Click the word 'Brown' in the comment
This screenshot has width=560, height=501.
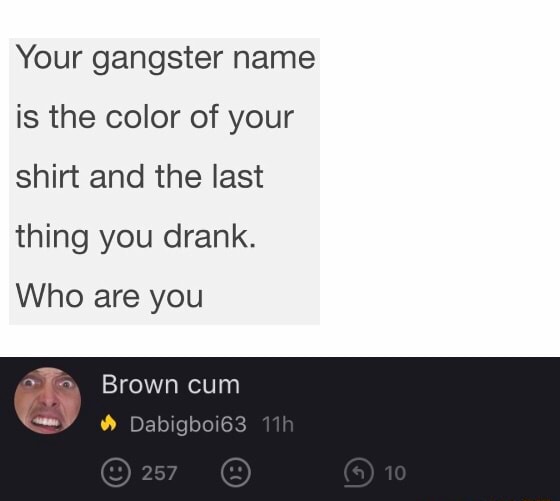(x=140, y=384)
